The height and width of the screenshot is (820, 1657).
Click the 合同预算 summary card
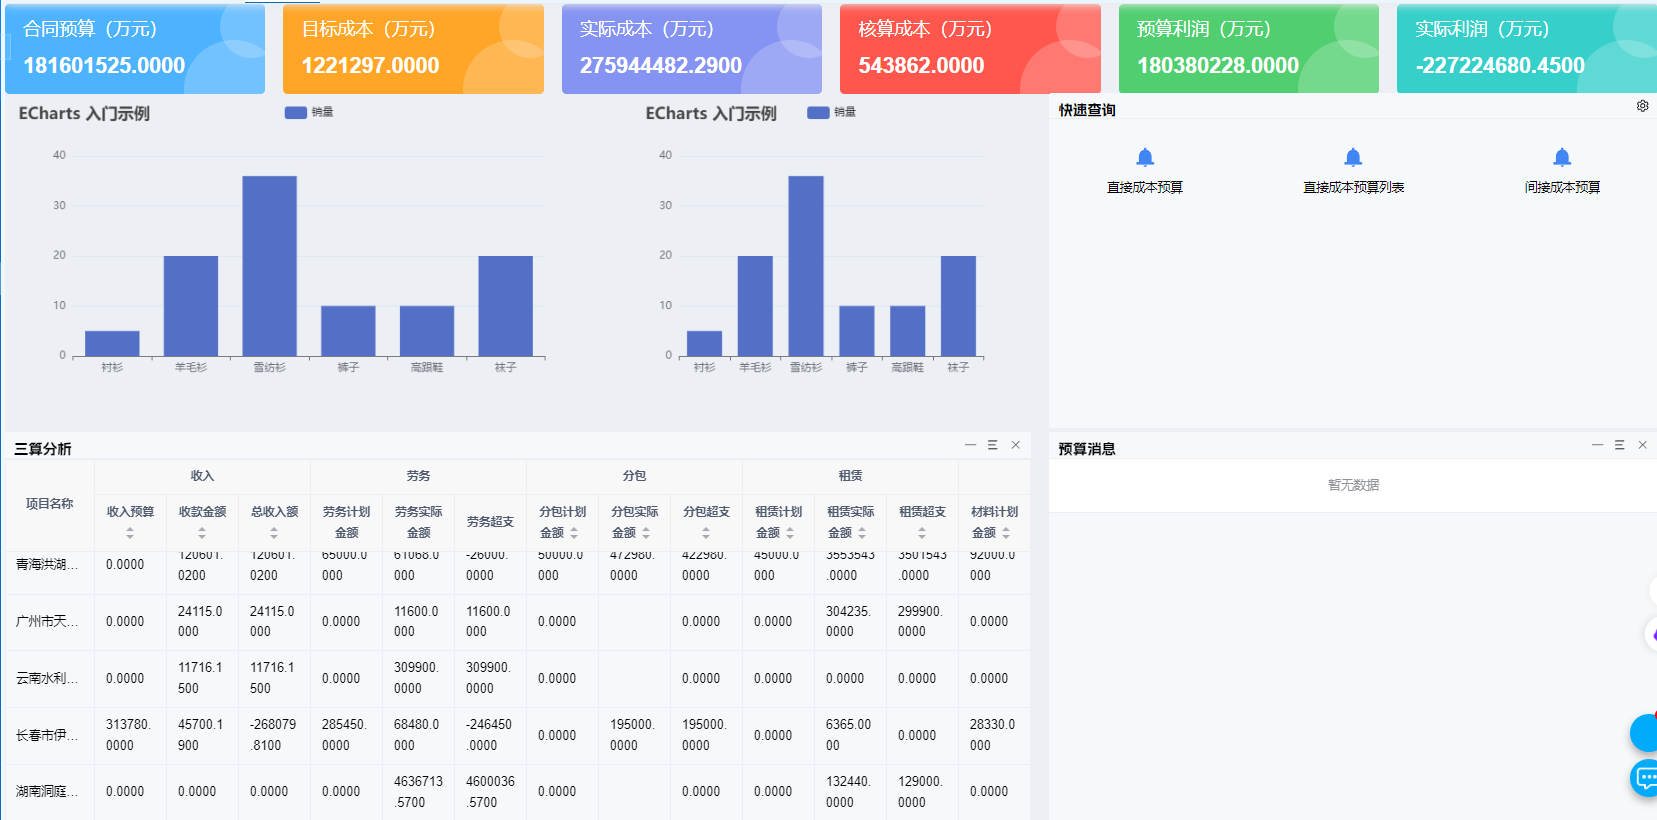tap(135, 49)
